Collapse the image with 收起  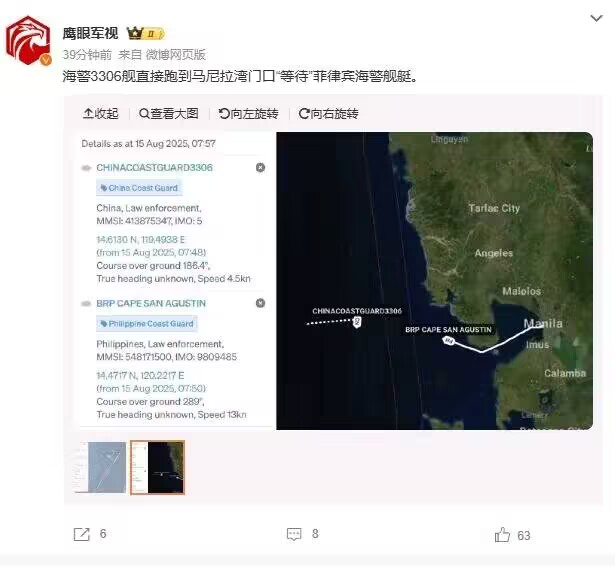click(x=101, y=114)
